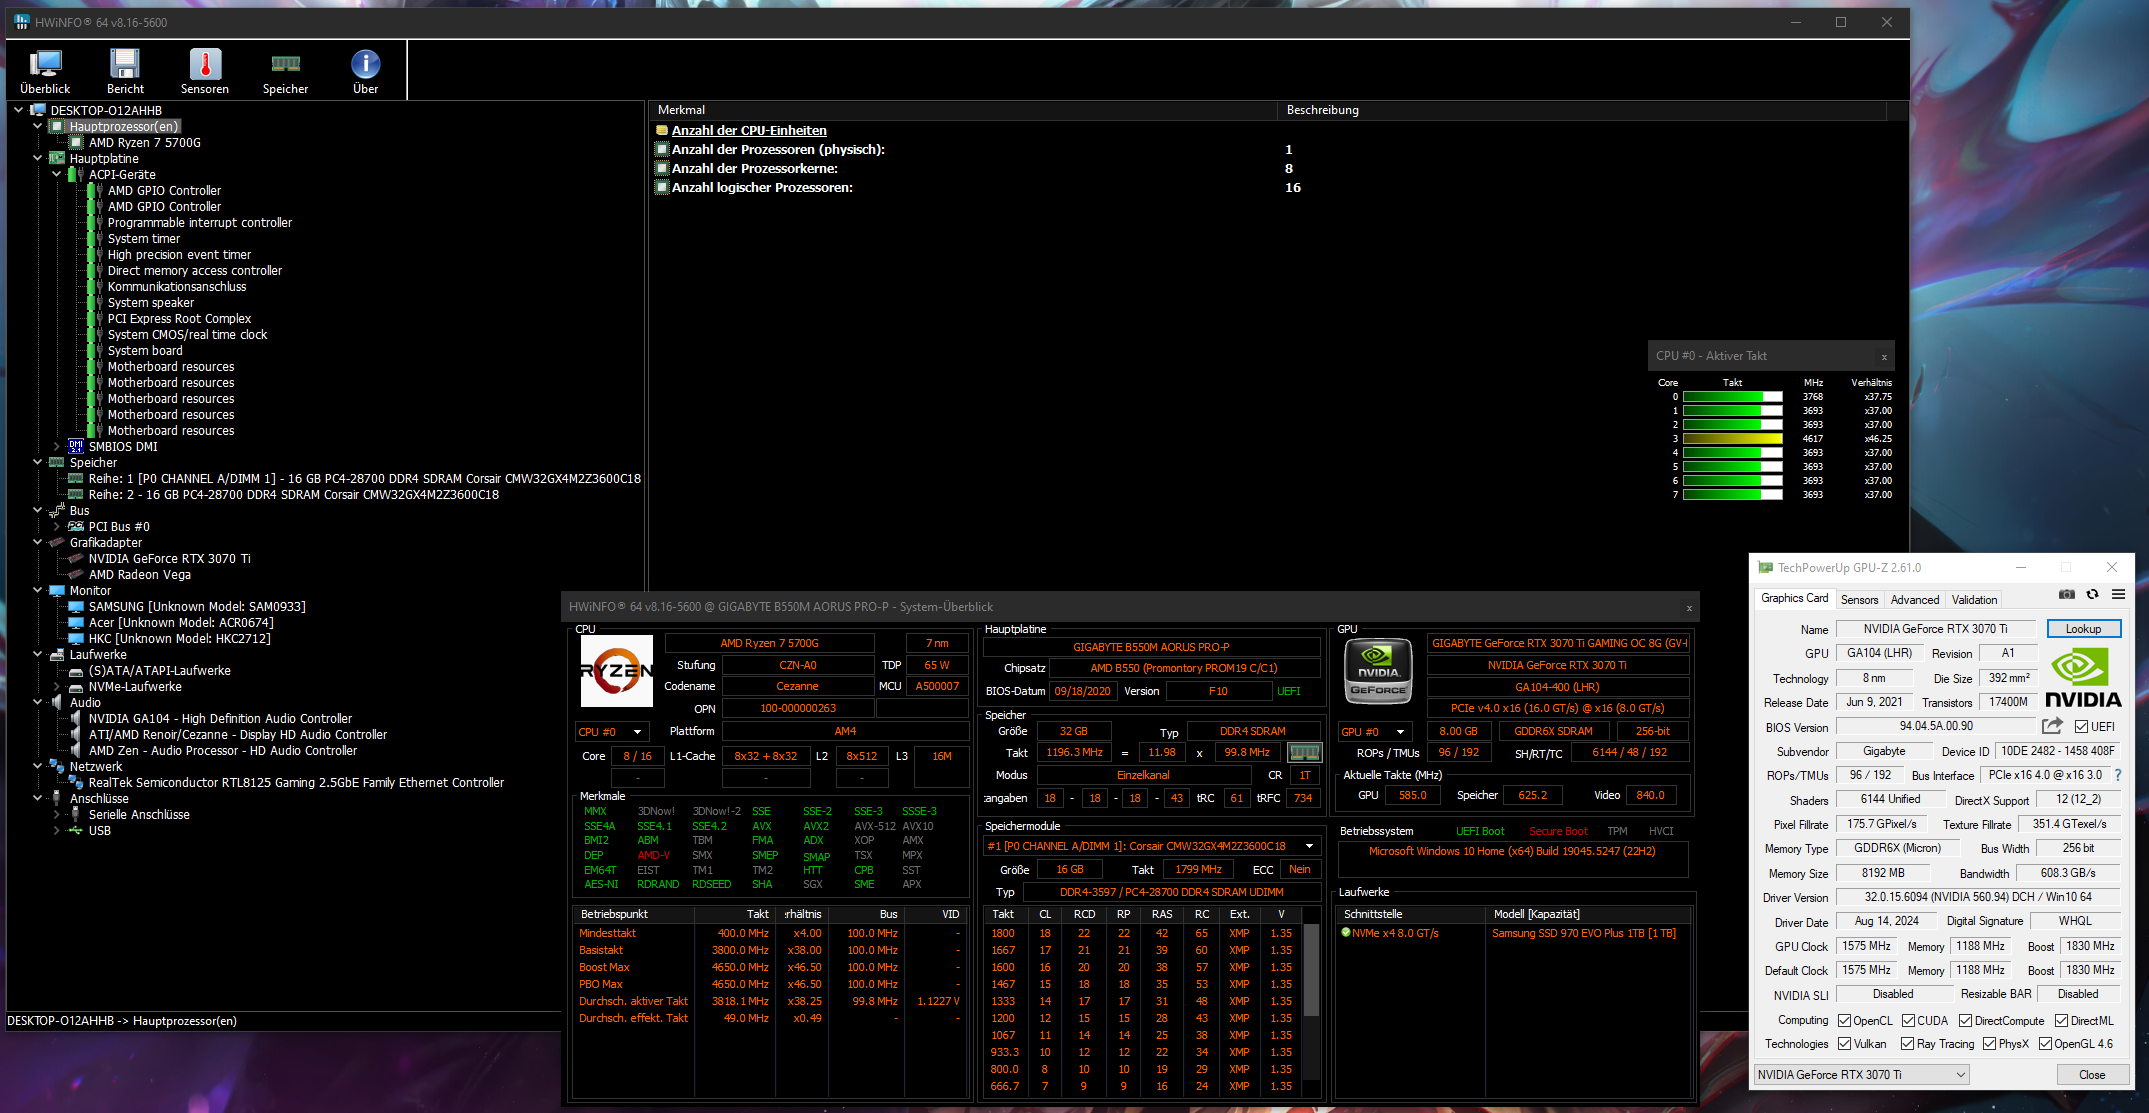Open the Sensoren thermometer toolbar icon
This screenshot has width=2149, height=1113.
coord(205,66)
